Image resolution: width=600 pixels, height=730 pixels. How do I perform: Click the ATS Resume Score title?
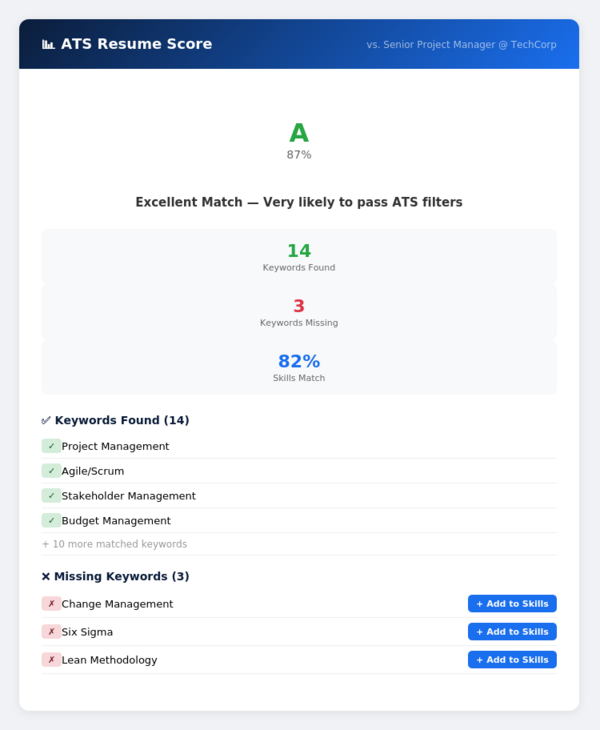136,44
